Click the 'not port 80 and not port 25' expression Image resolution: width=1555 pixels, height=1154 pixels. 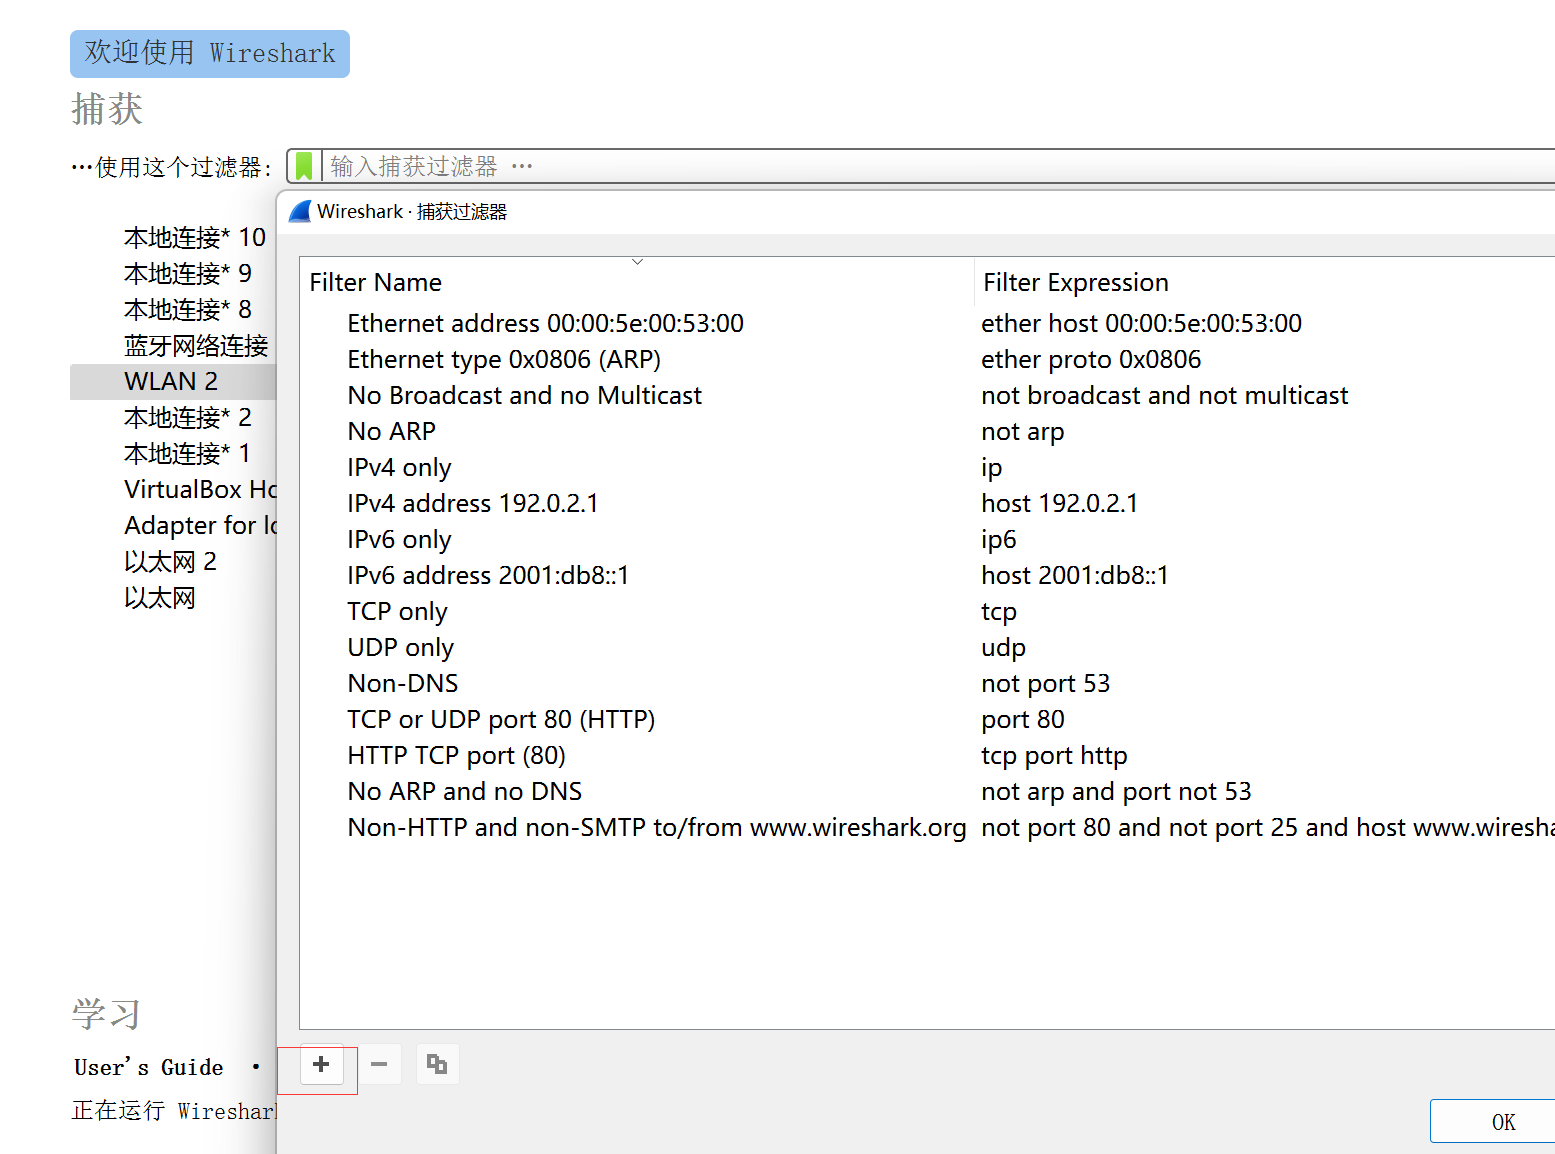[x=1268, y=827]
